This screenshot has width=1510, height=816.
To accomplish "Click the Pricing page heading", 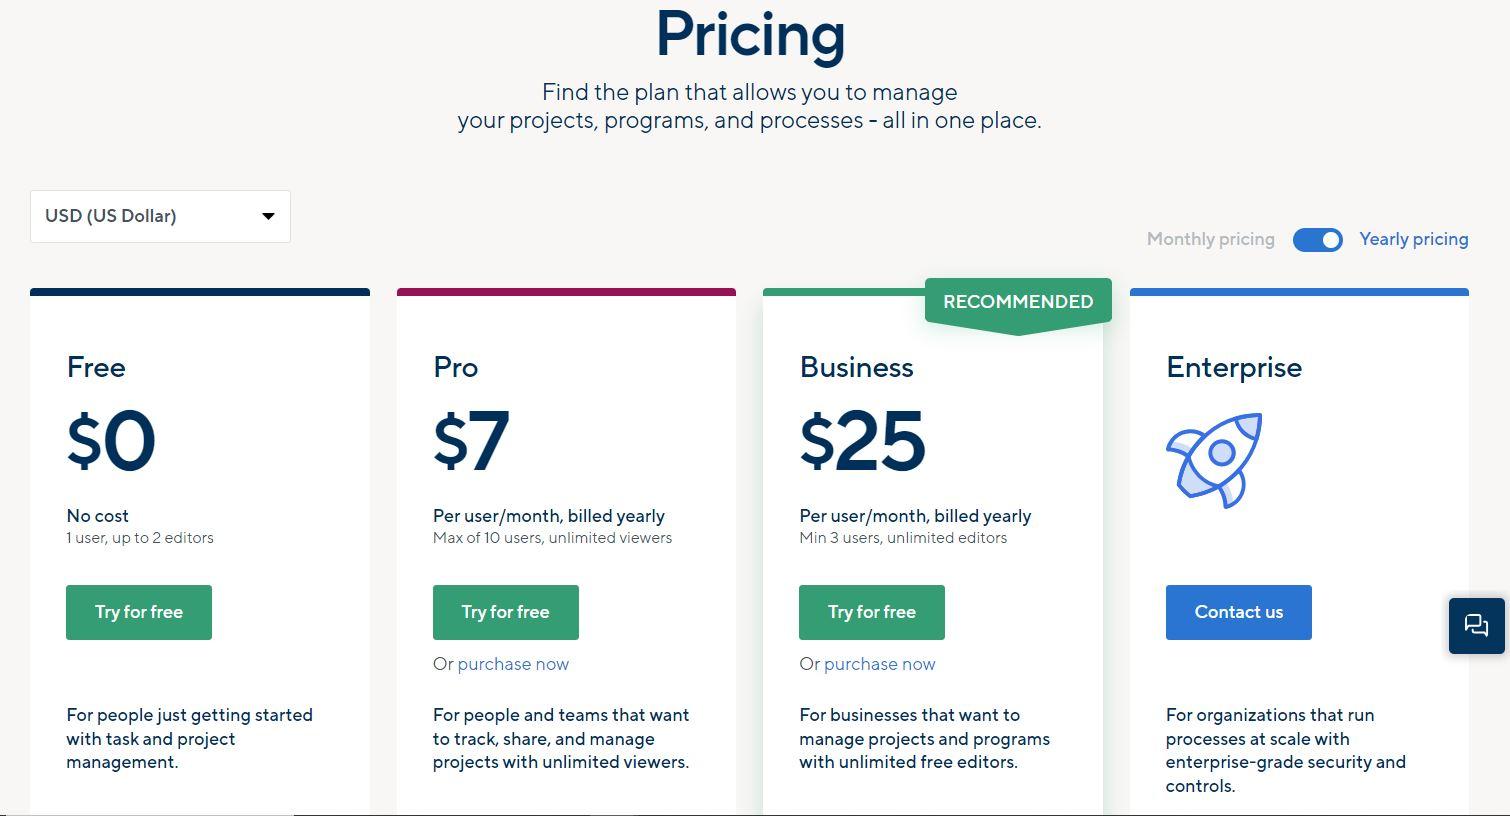I will [751, 36].
